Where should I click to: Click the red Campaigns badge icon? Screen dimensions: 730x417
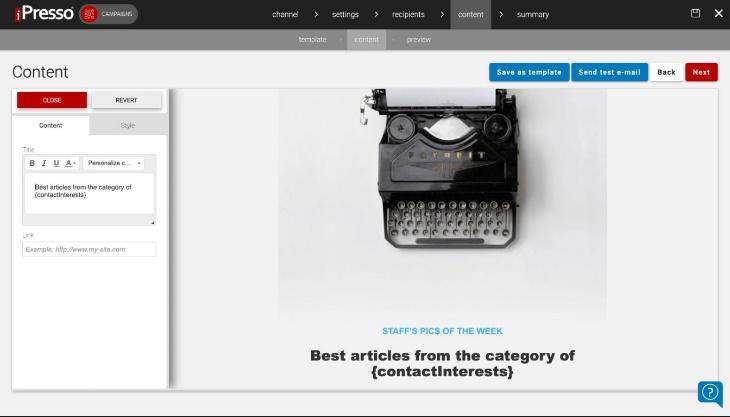(88, 14)
